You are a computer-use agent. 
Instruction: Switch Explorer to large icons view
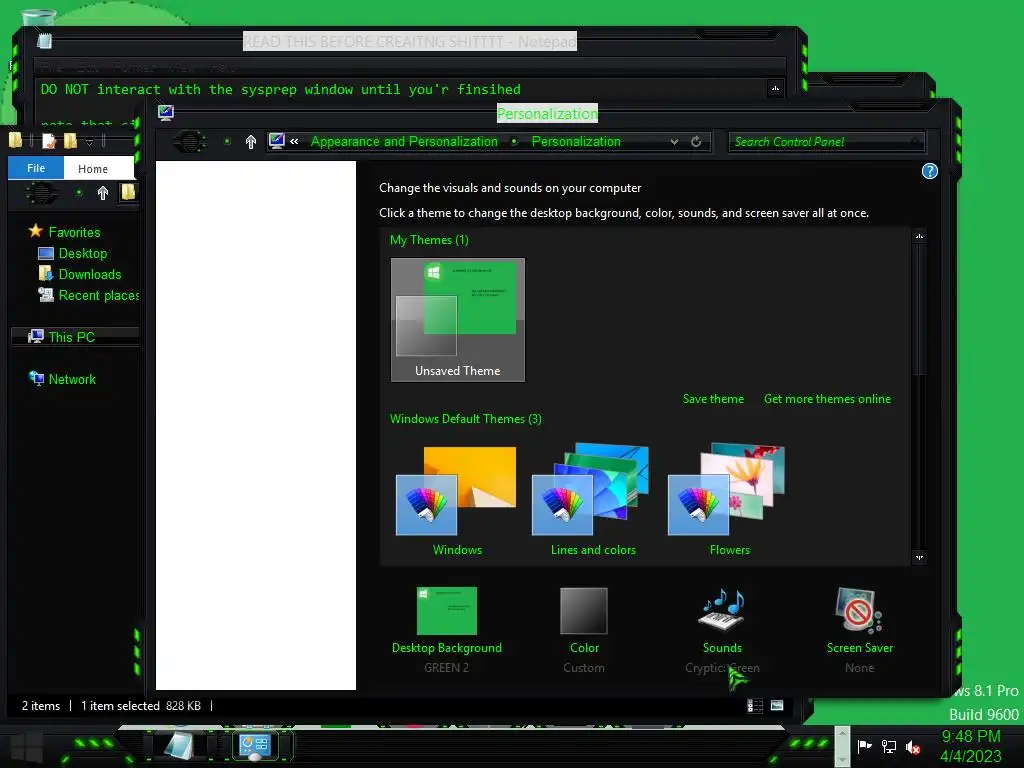[776, 705]
